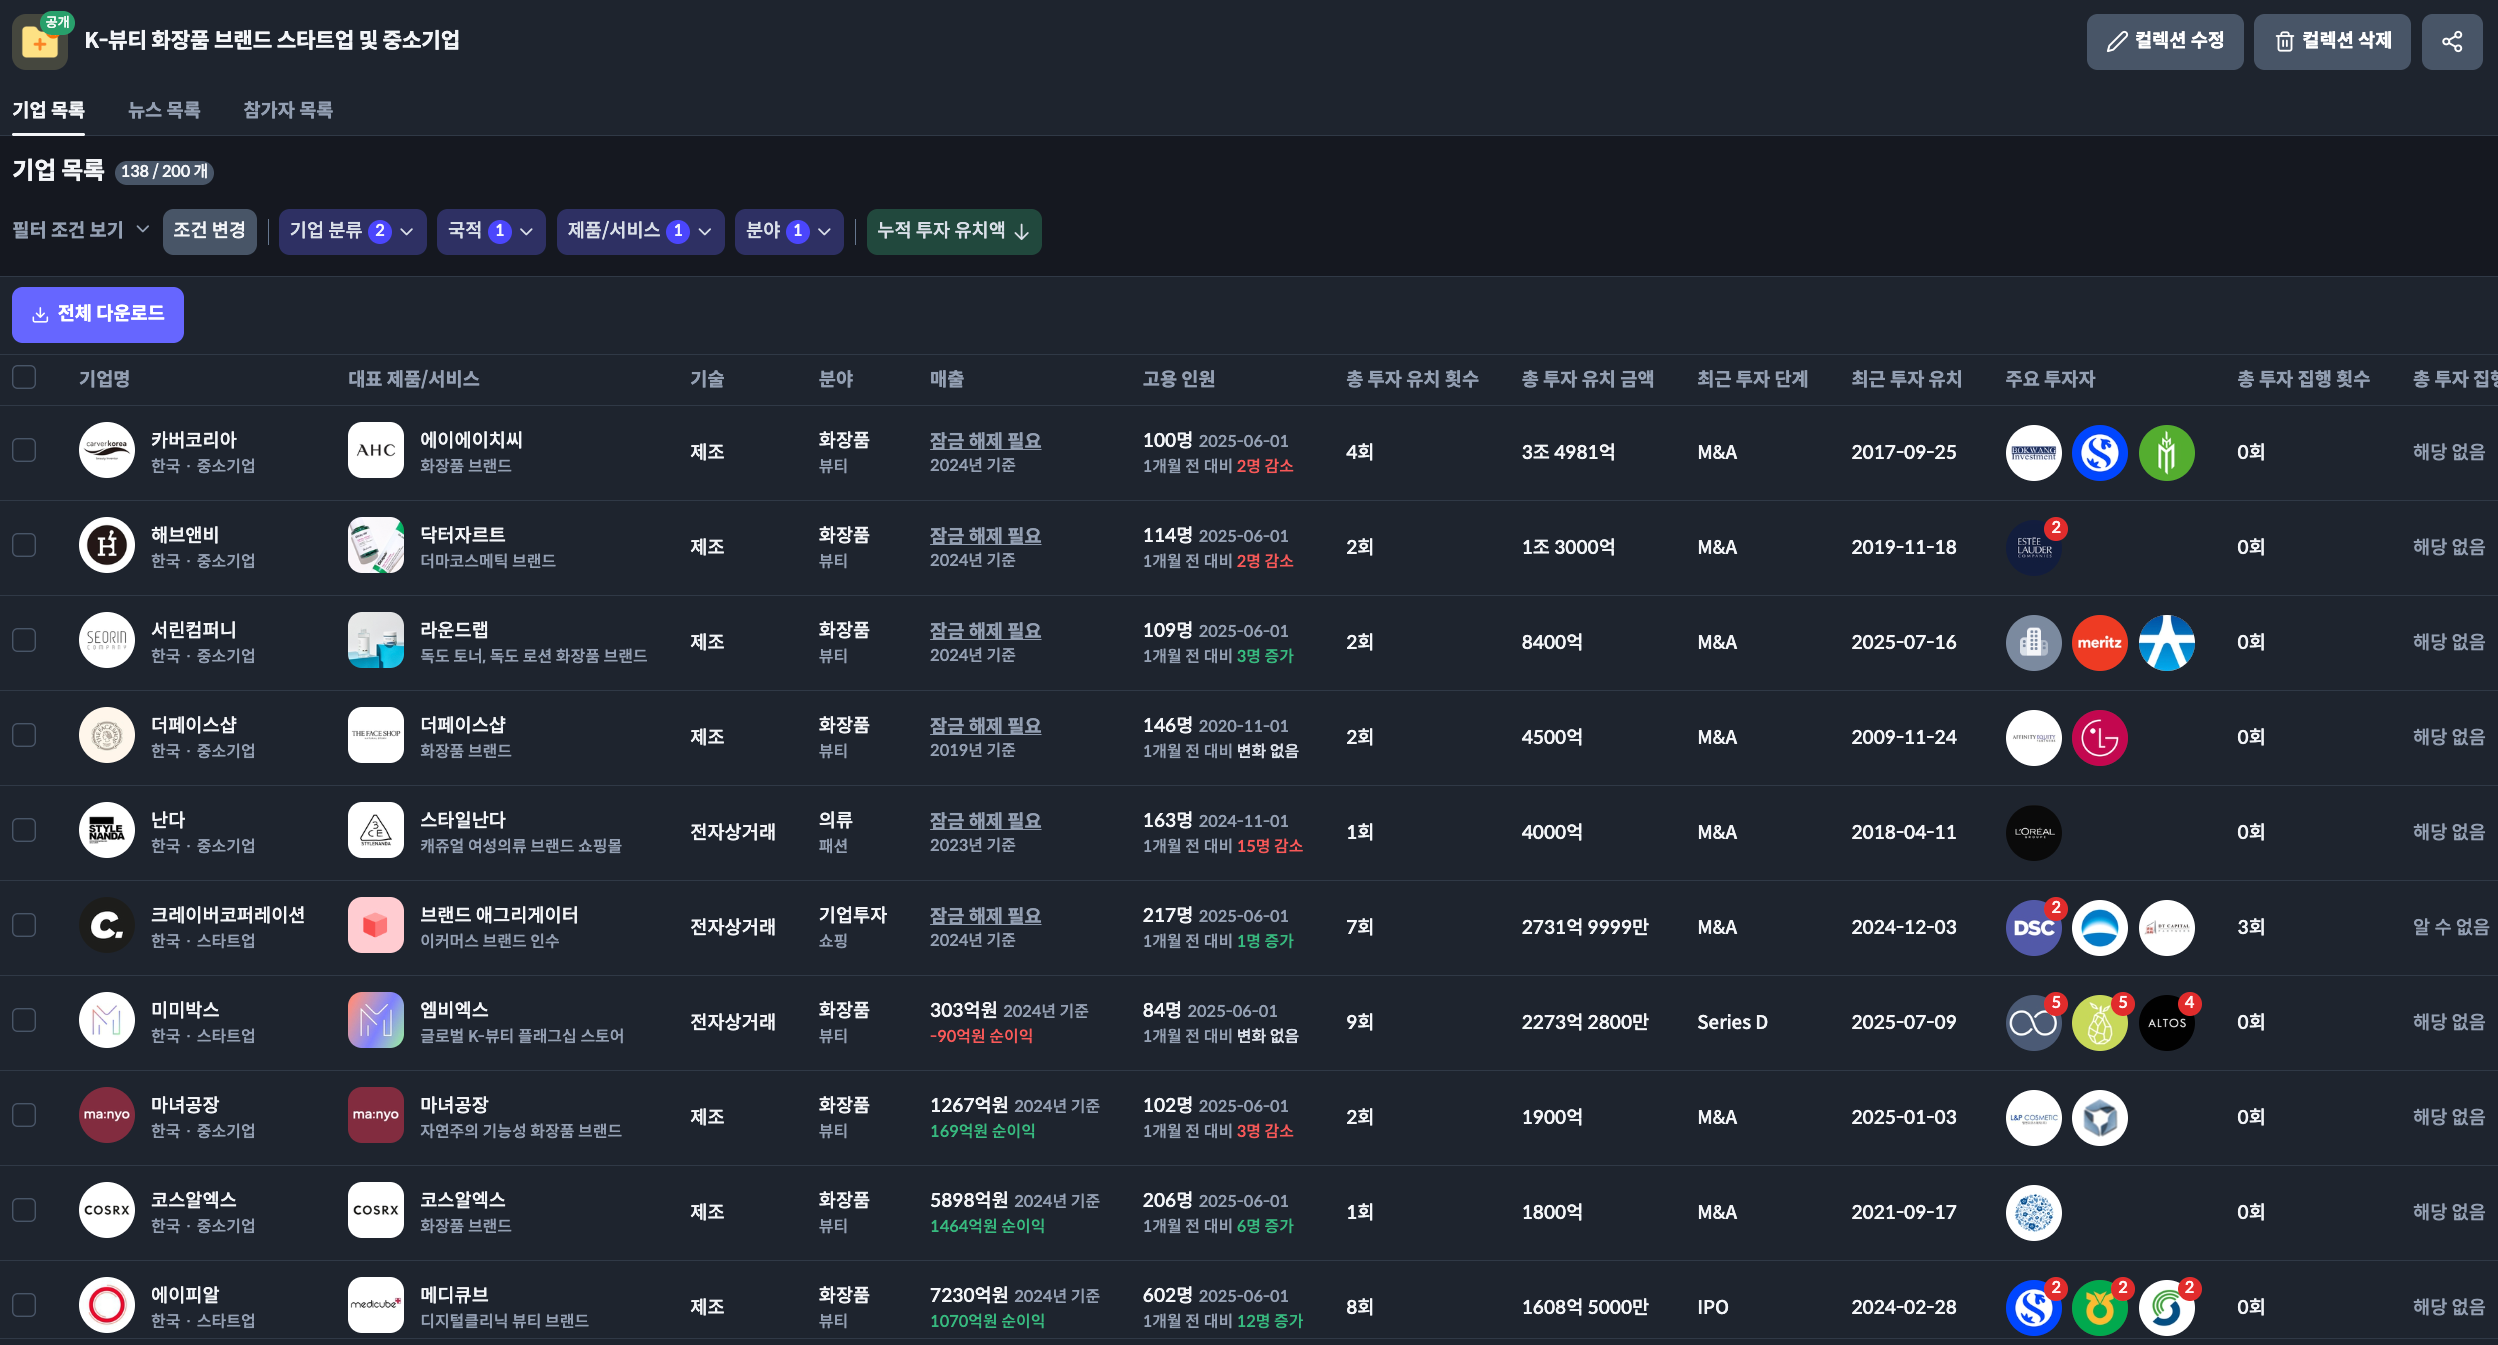Click the COSRX company logo
Viewport: 2498px width, 1345px height.
(x=107, y=1210)
